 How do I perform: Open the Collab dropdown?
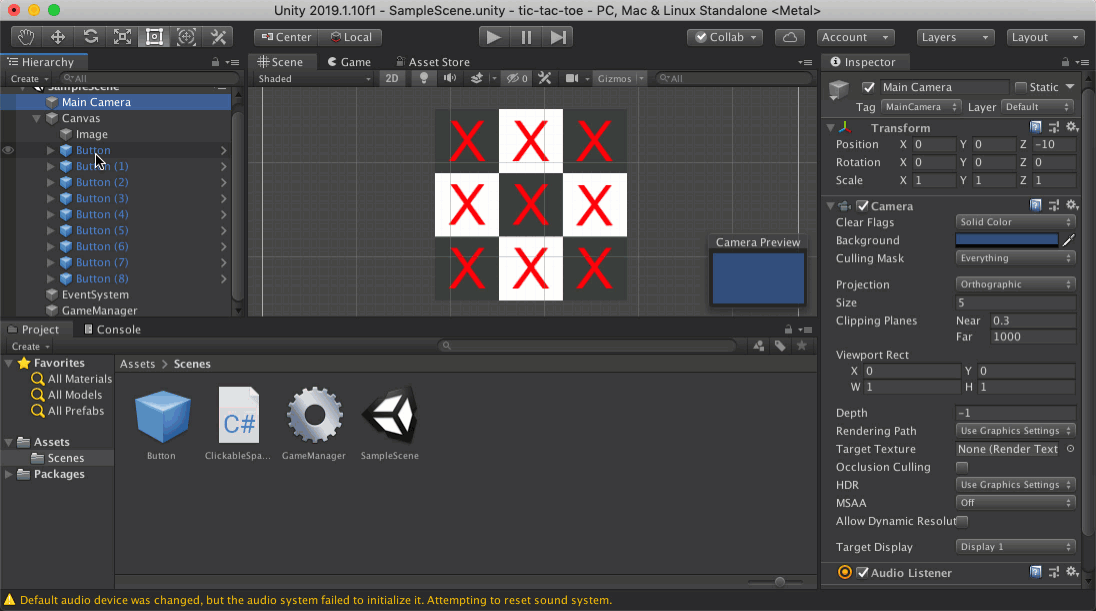pos(725,37)
